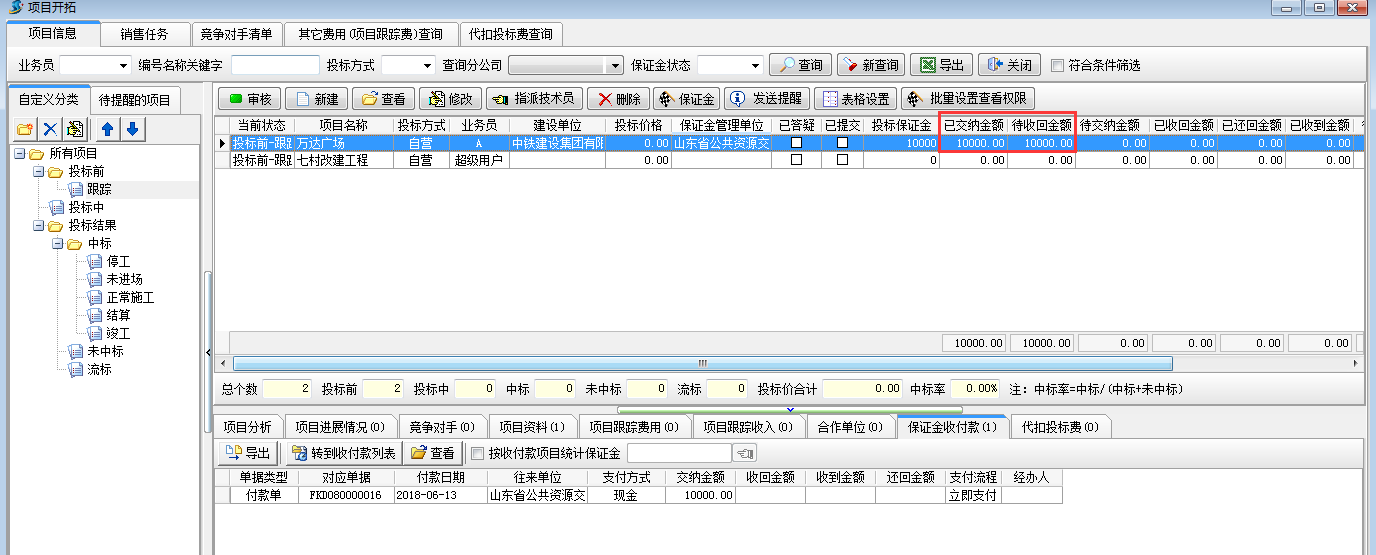Tick 按收付款项目统计保证金 checkbox
1376x555 pixels.
point(477,454)
